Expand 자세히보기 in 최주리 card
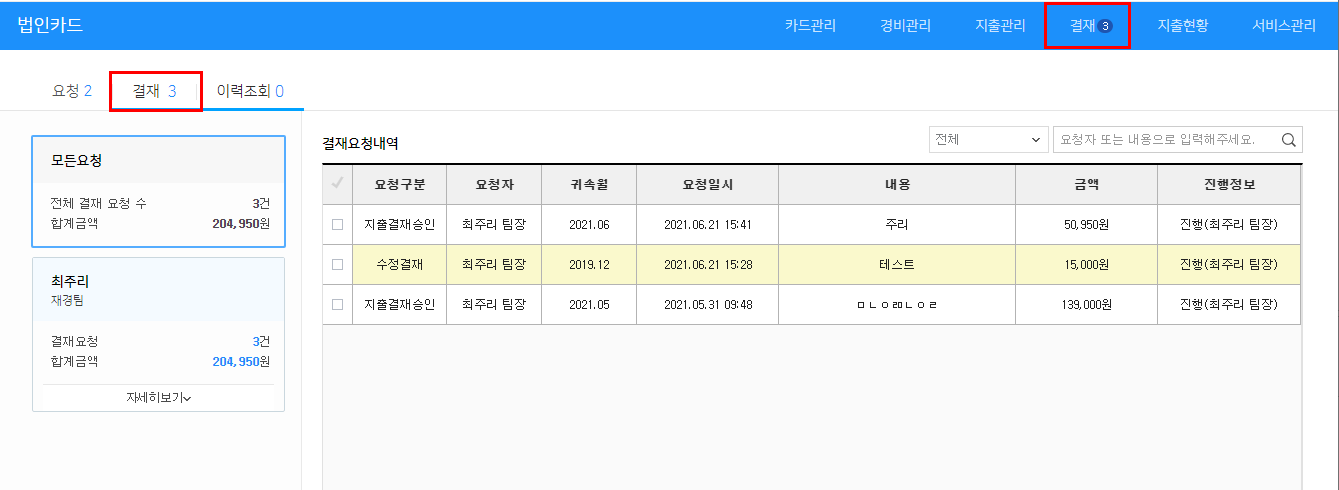Image resolution: width=1339 pixels, height=490 pixels. click(x=158, y=398)
